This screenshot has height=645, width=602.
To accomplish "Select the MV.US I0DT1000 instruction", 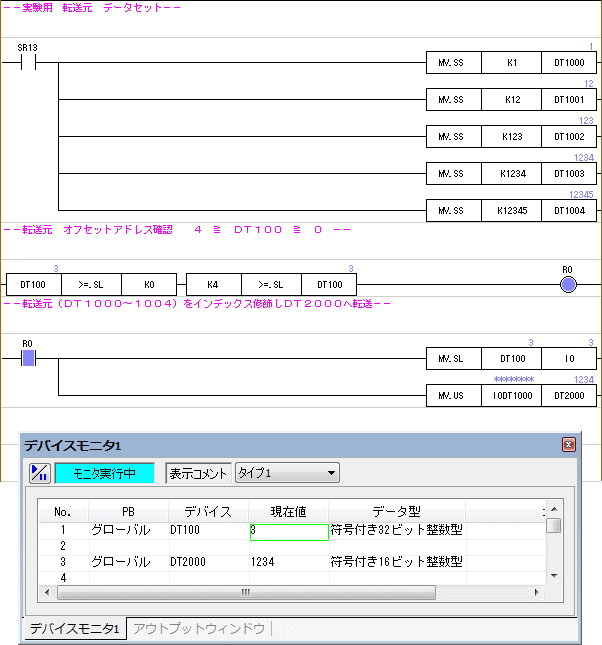I will (x=511, y=395).
